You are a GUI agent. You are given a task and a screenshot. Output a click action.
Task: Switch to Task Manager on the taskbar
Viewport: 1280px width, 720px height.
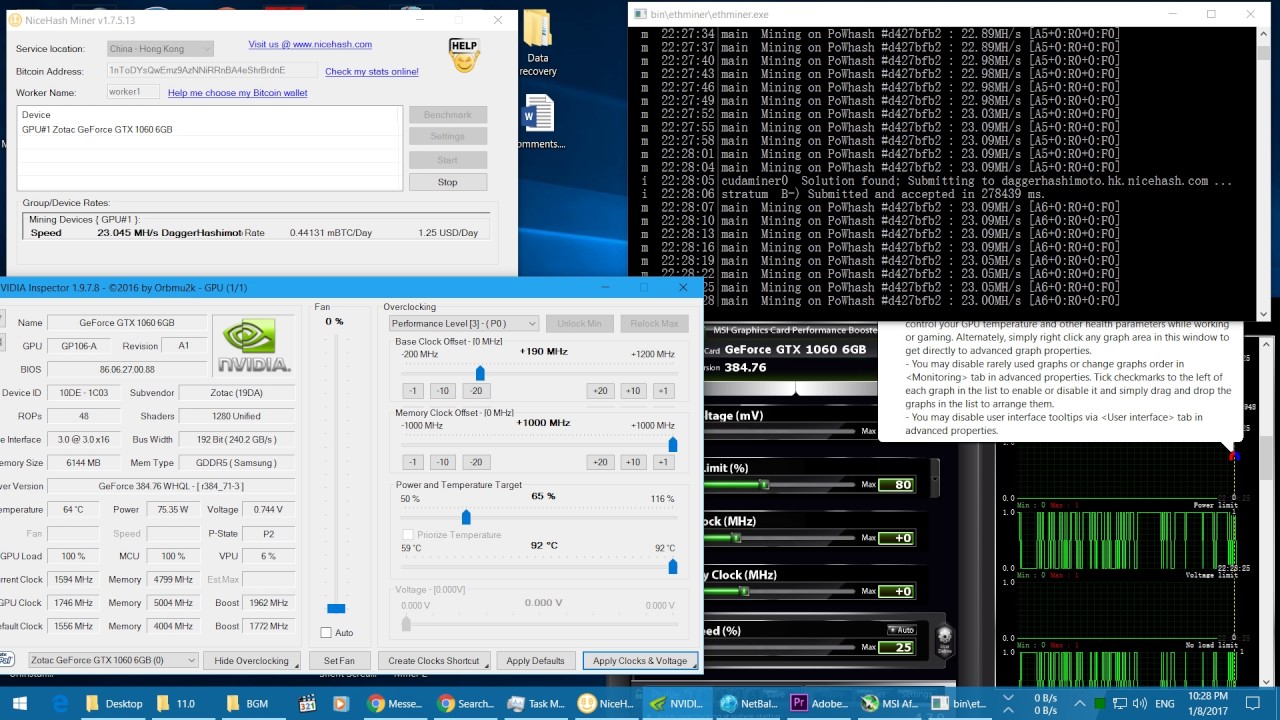(537, 703)
